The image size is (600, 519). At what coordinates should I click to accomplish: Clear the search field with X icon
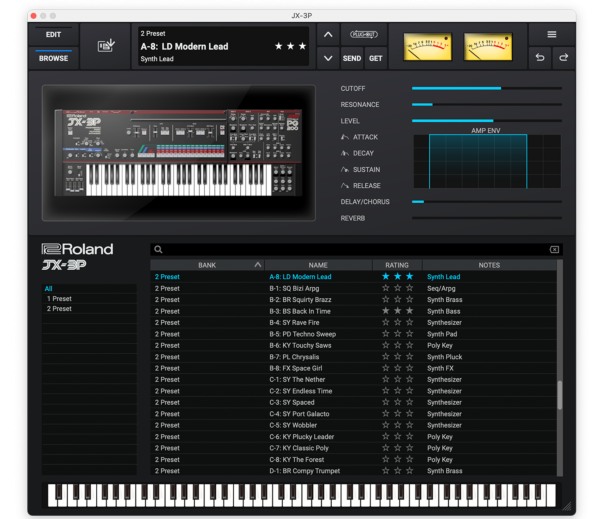(x=554, y=250)
